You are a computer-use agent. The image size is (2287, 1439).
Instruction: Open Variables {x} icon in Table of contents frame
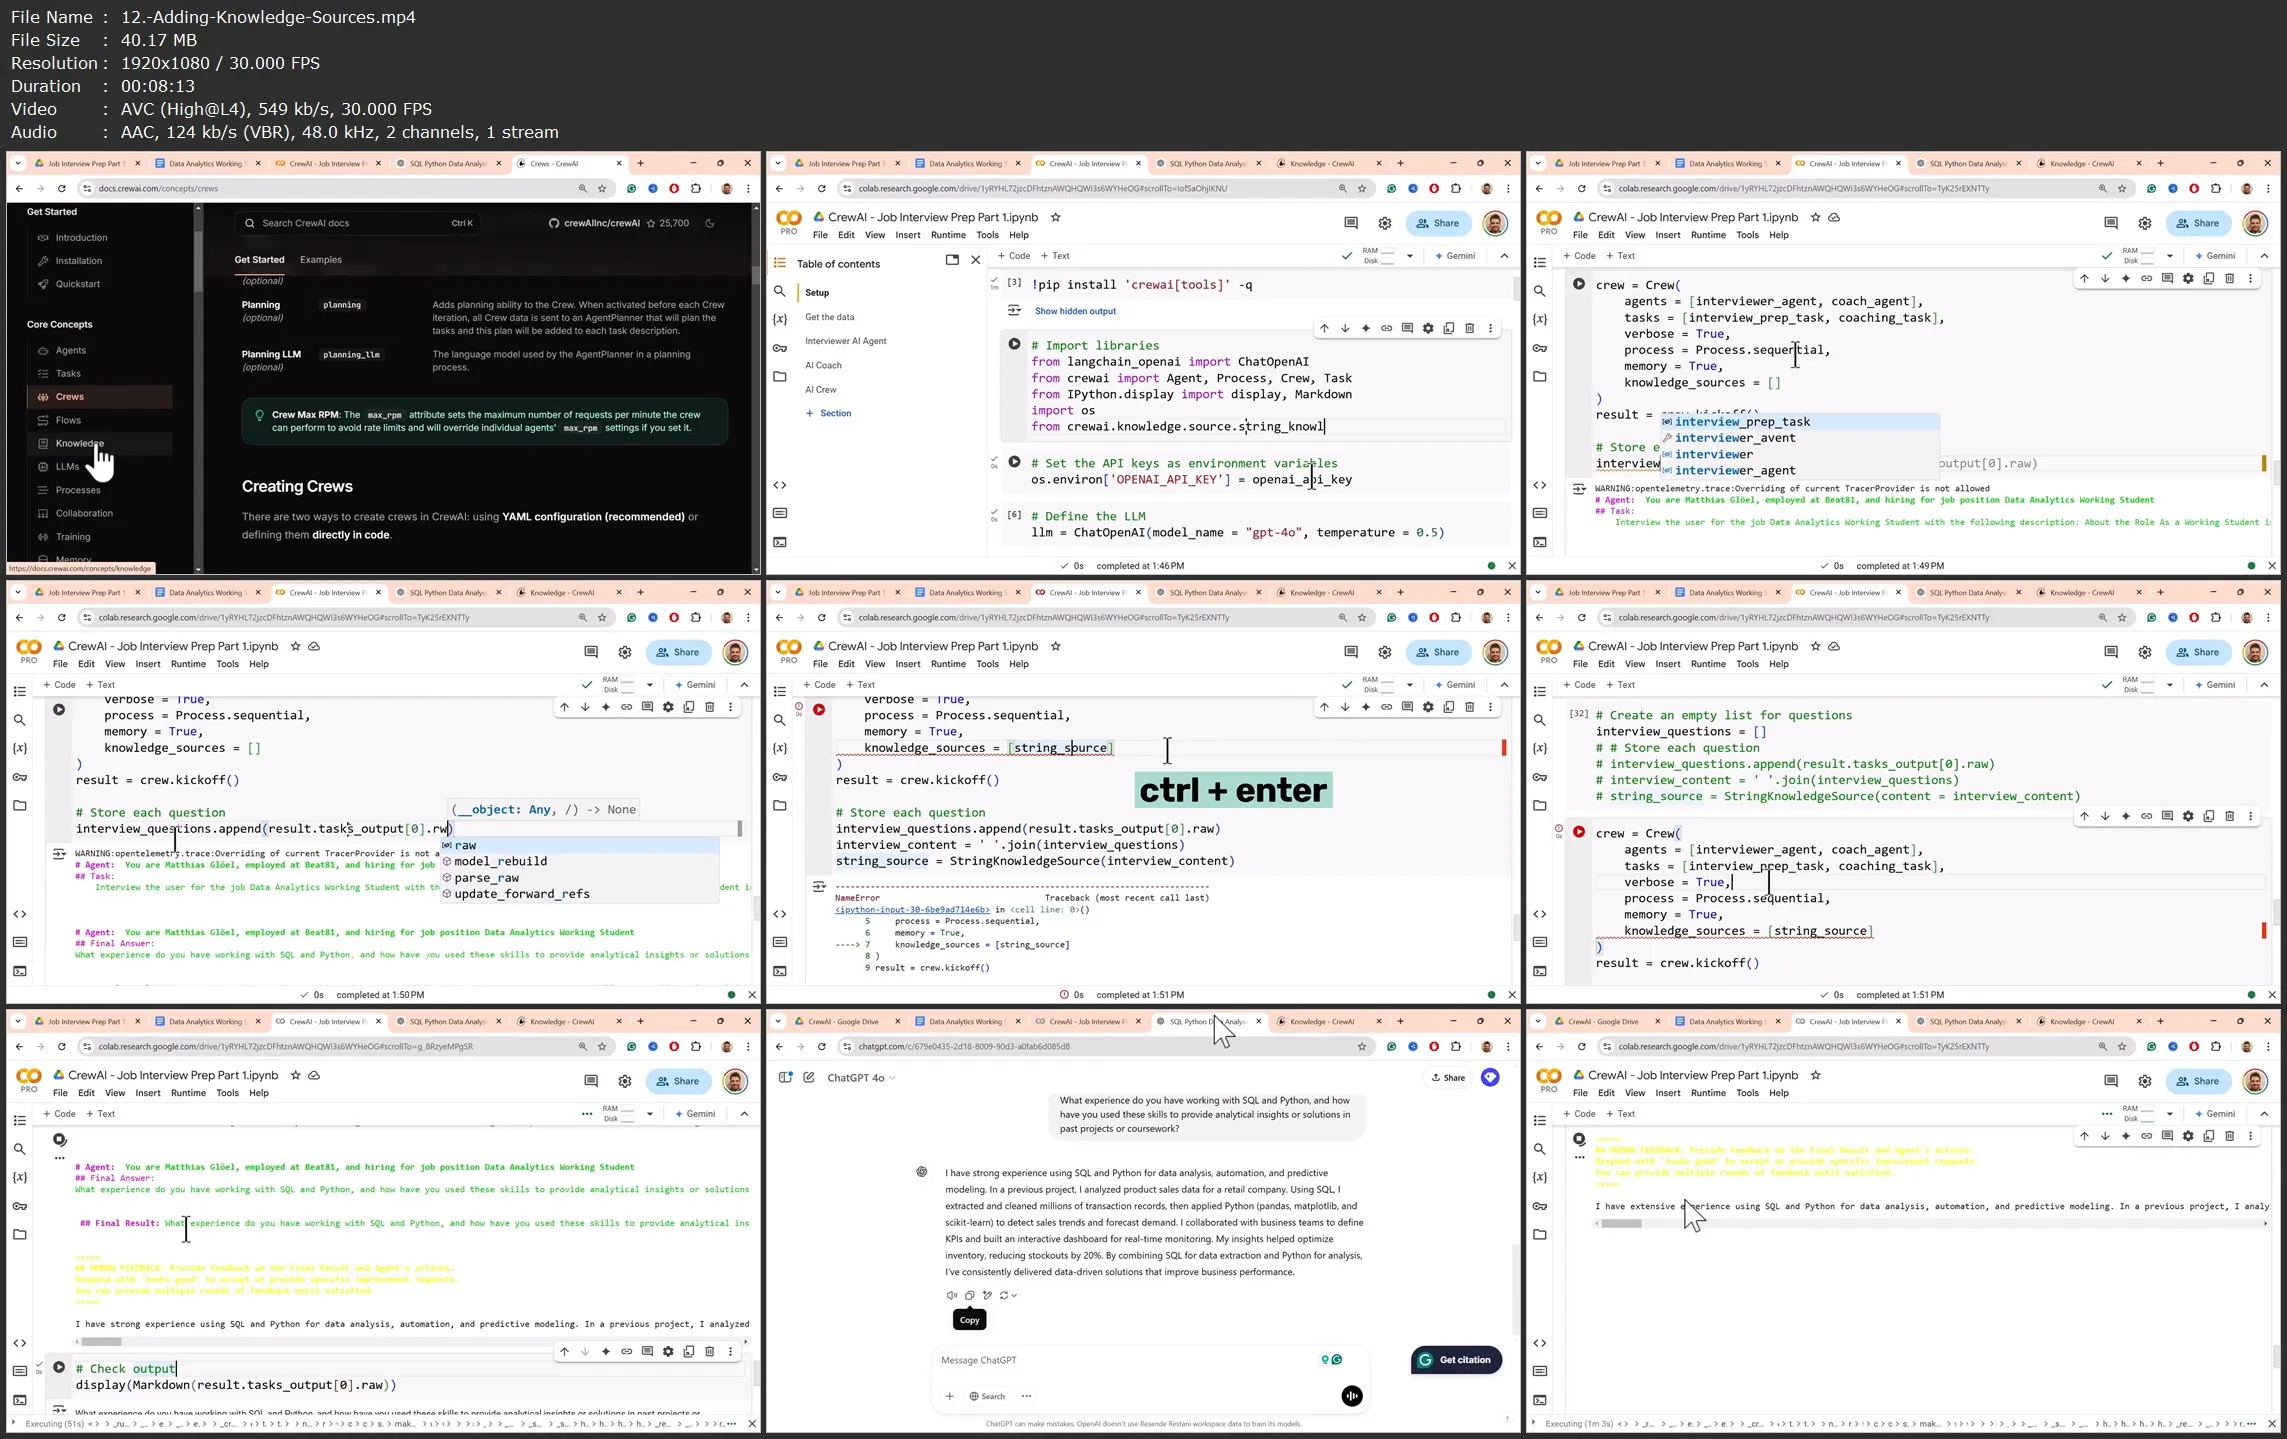point(780,319)
